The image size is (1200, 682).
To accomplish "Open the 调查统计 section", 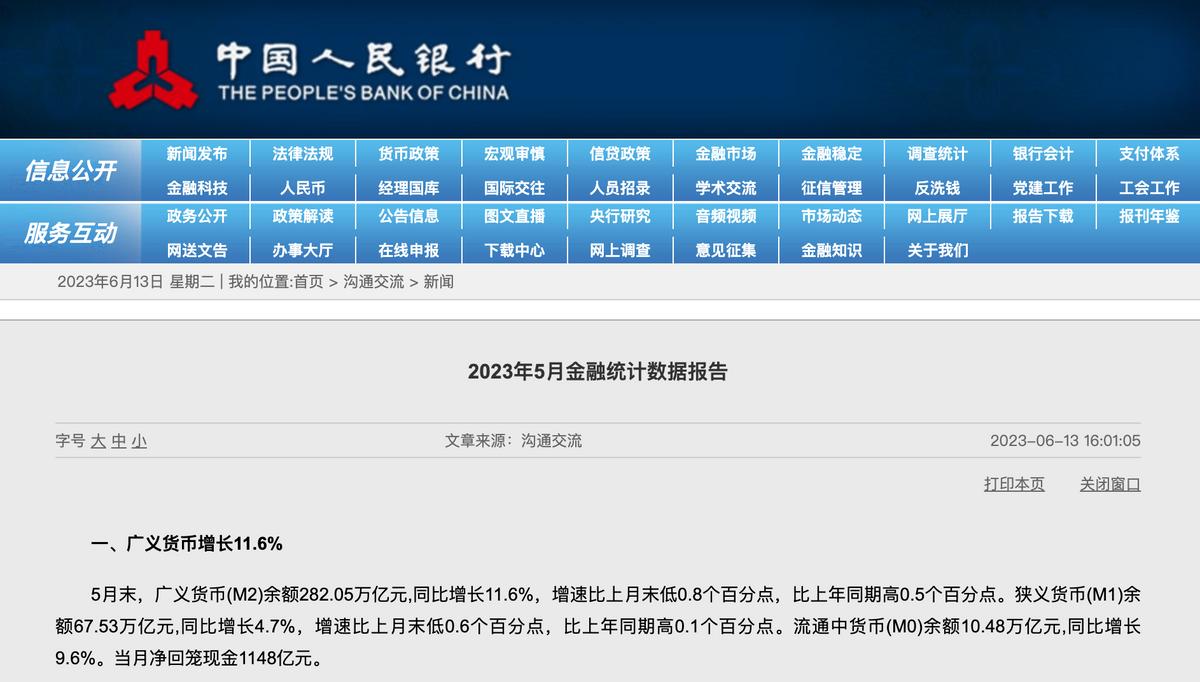I will pyautogui.click(x=938, y=154).
